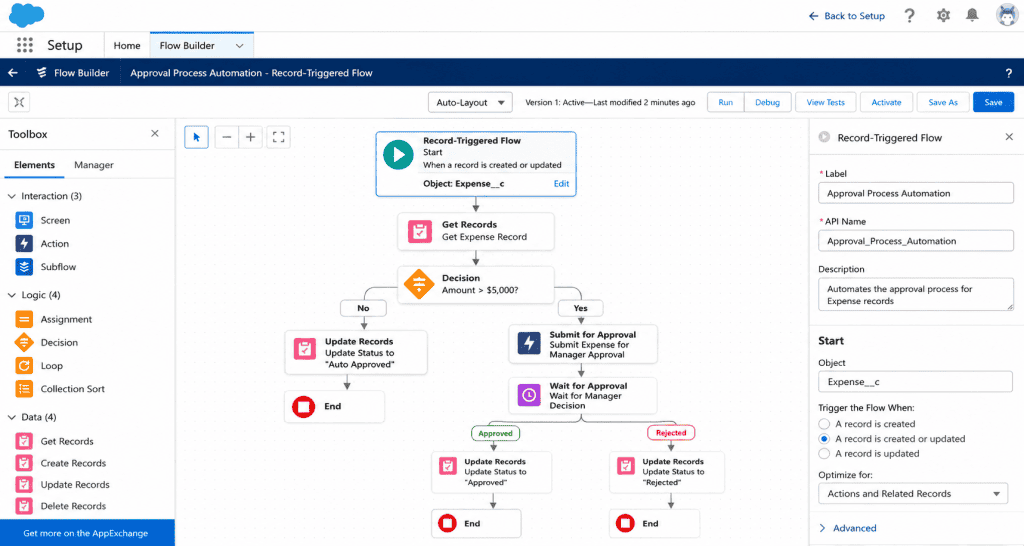Click the Submit for Approval action icon
The image size is (1024, 546).
point(529,343)
